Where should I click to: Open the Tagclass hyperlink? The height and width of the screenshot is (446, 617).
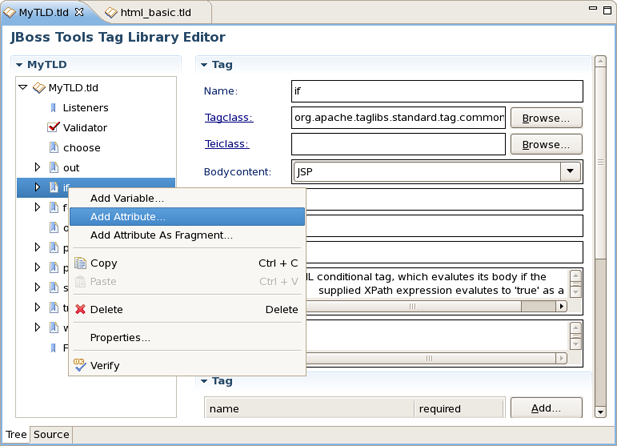point(229,117)
